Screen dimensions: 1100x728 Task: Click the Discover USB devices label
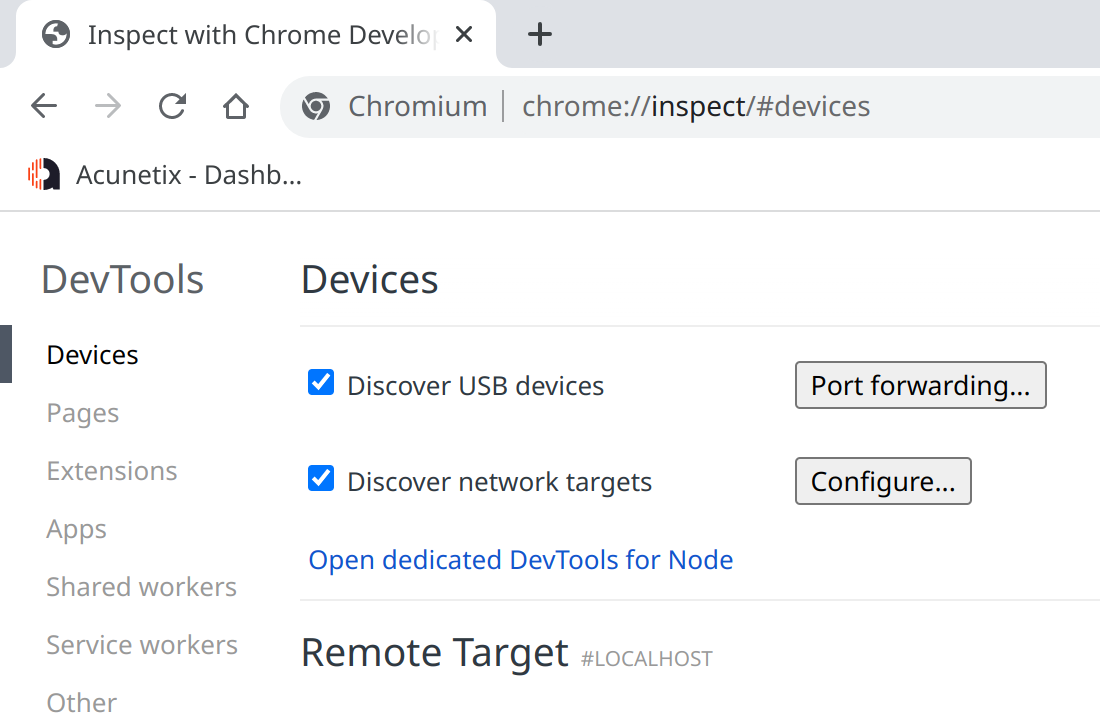(x=476, y=386)
